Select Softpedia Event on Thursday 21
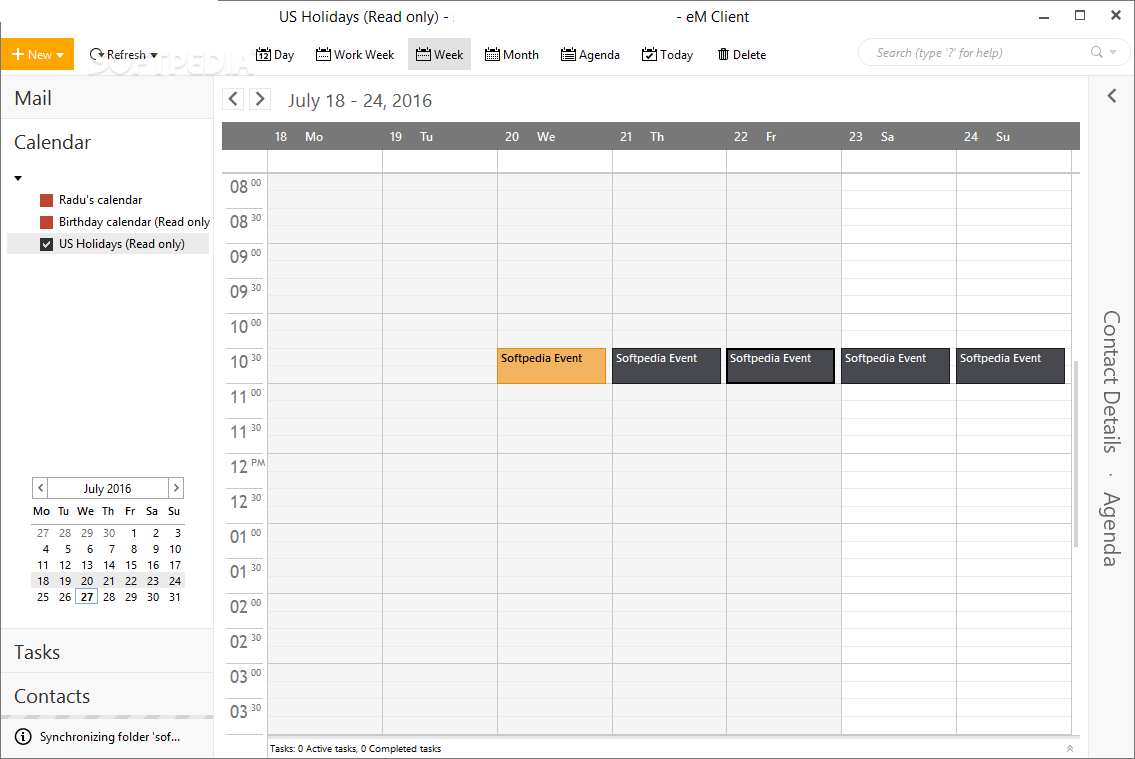The height and width of the screenshot is (759, 1135). coord(667,365)
